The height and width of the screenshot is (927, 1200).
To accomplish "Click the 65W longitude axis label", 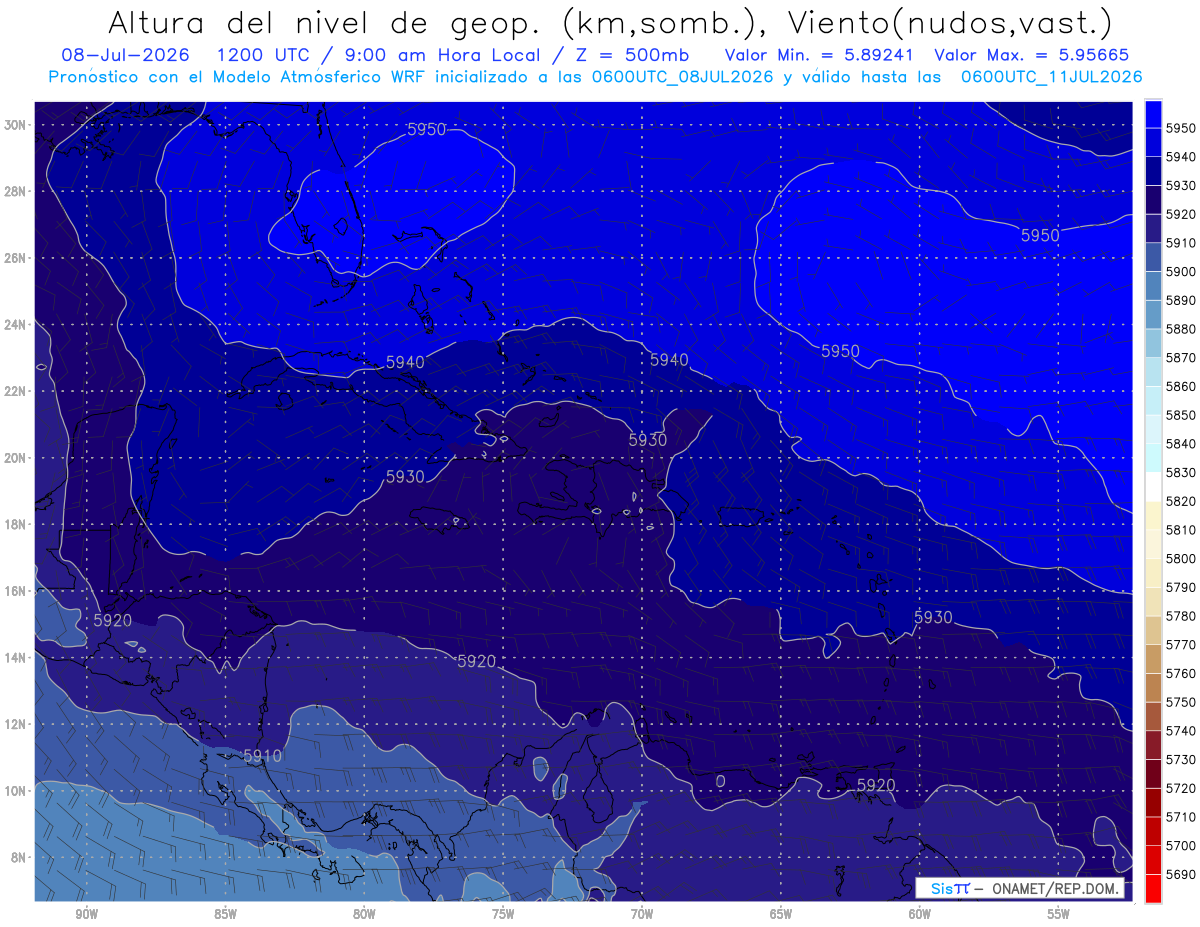I will 781,914.
